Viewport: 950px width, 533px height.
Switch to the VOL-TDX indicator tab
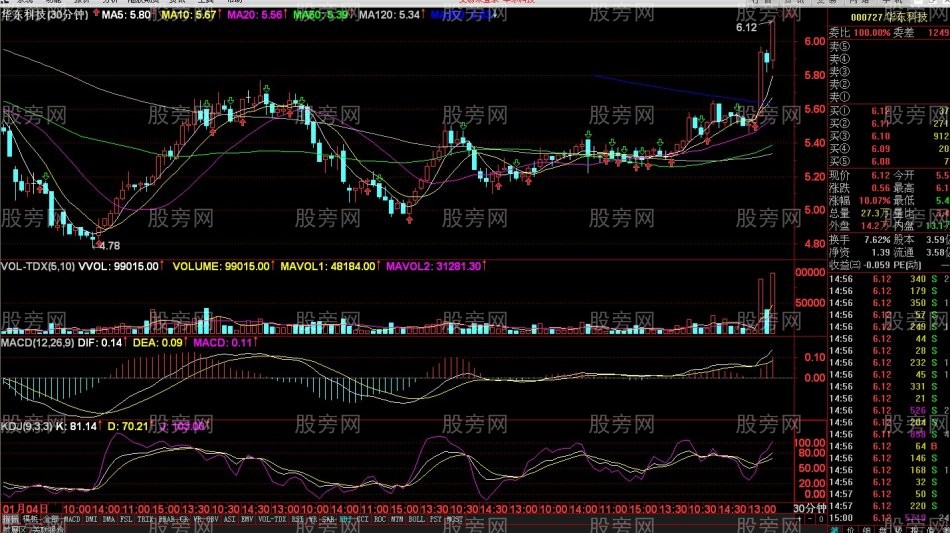pos(272,519)
